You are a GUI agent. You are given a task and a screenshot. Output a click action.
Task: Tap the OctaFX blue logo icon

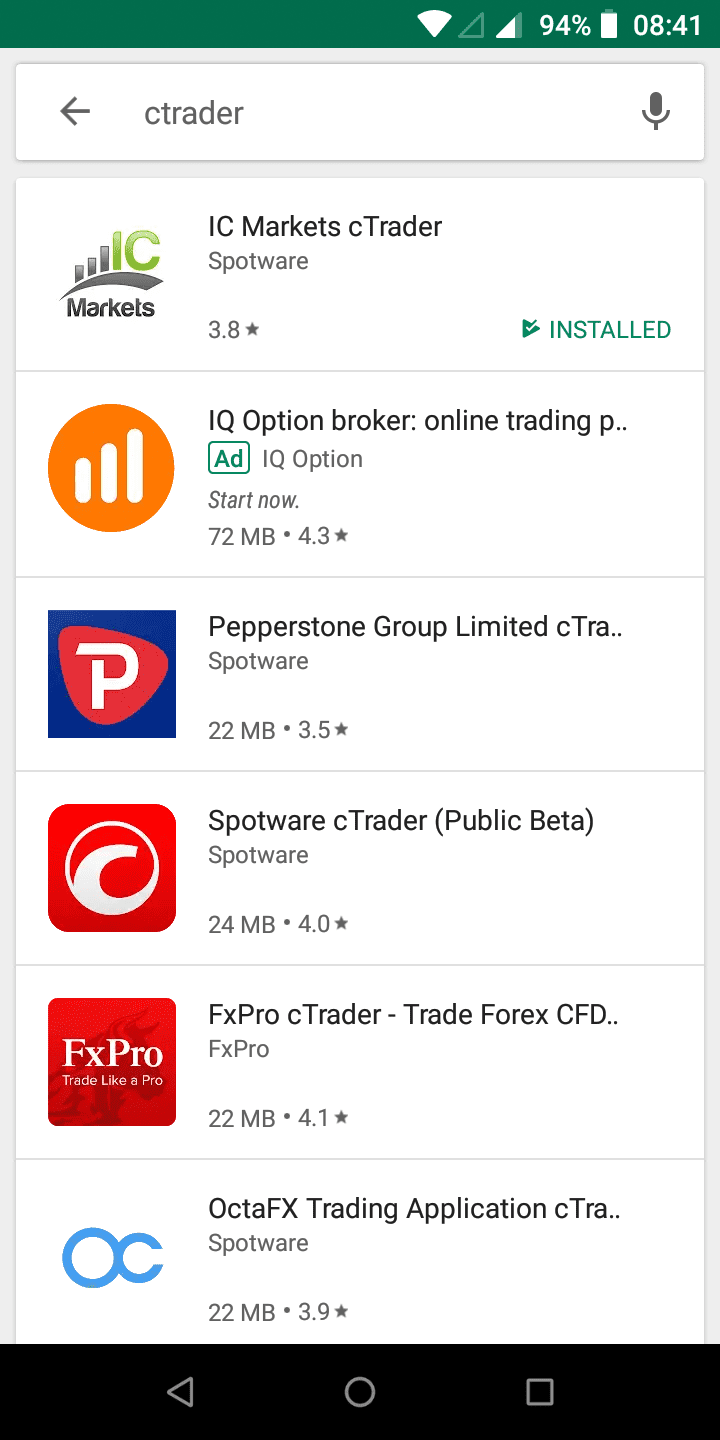(111, 1256)
